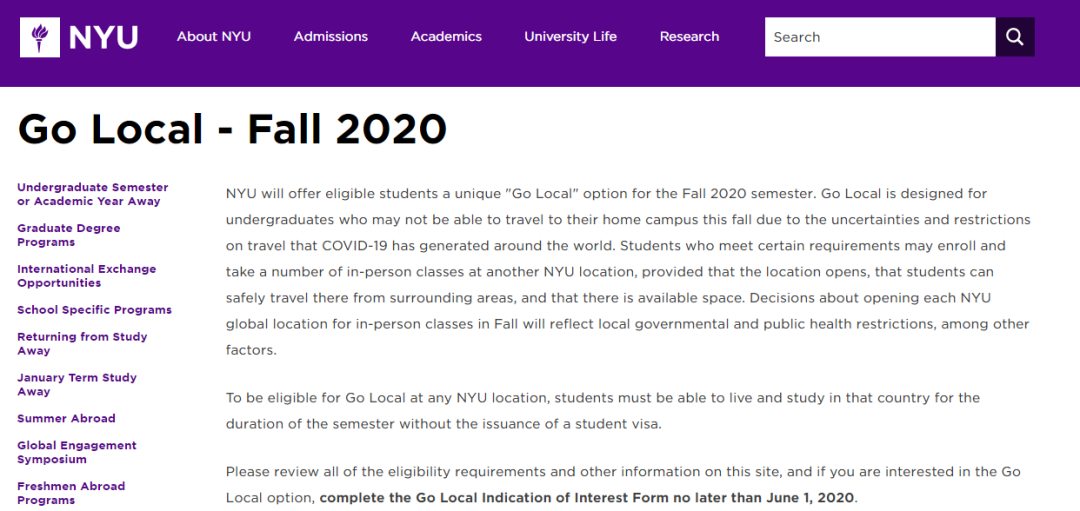The width and height of the screenshot is (1080, 511).
Task: Select School Specific Programs in sidebar
Action: tap(95, 310)
